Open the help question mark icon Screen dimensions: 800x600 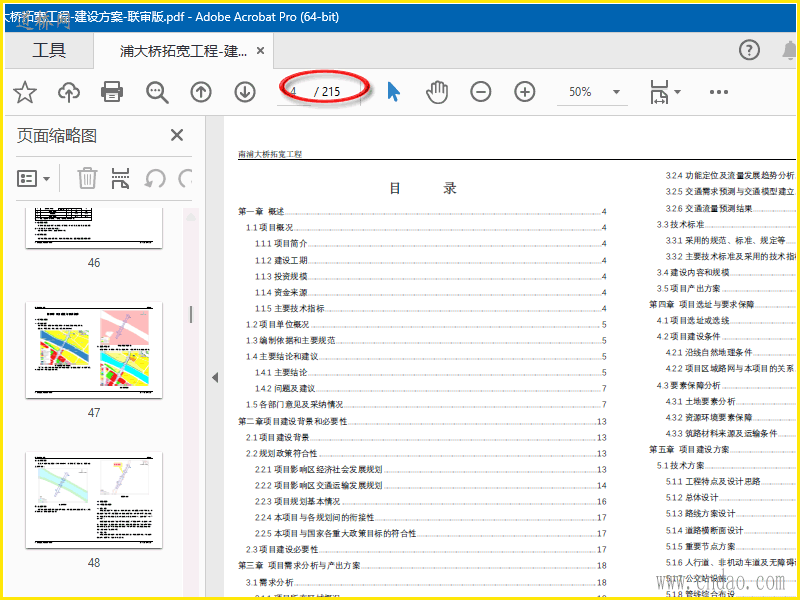click(749, 50)
